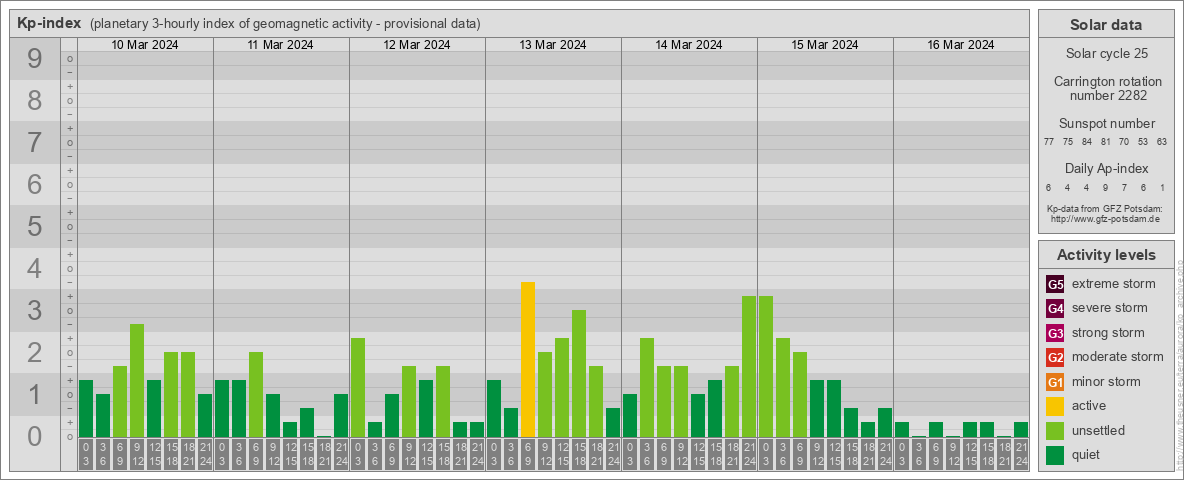Click Ap-index value 7
This screenshot has width=1184, height=480.
1124,187
